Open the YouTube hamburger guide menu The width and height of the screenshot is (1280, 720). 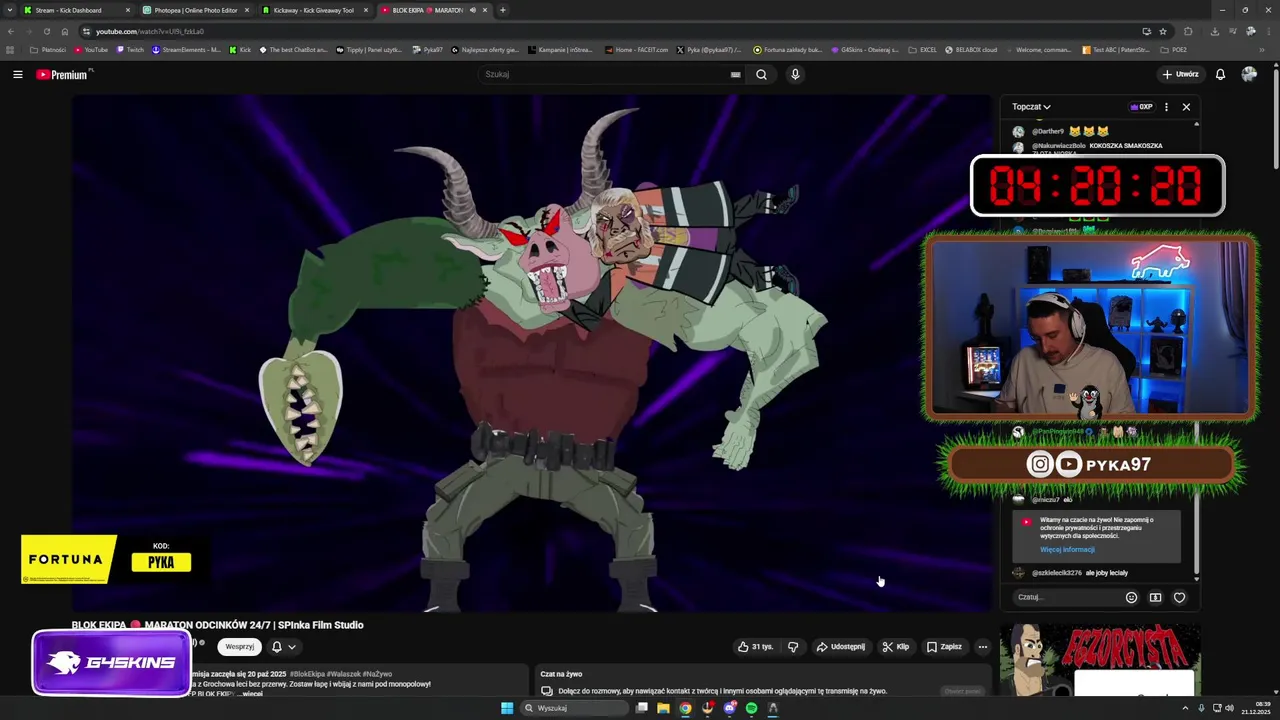click(17, 74)
